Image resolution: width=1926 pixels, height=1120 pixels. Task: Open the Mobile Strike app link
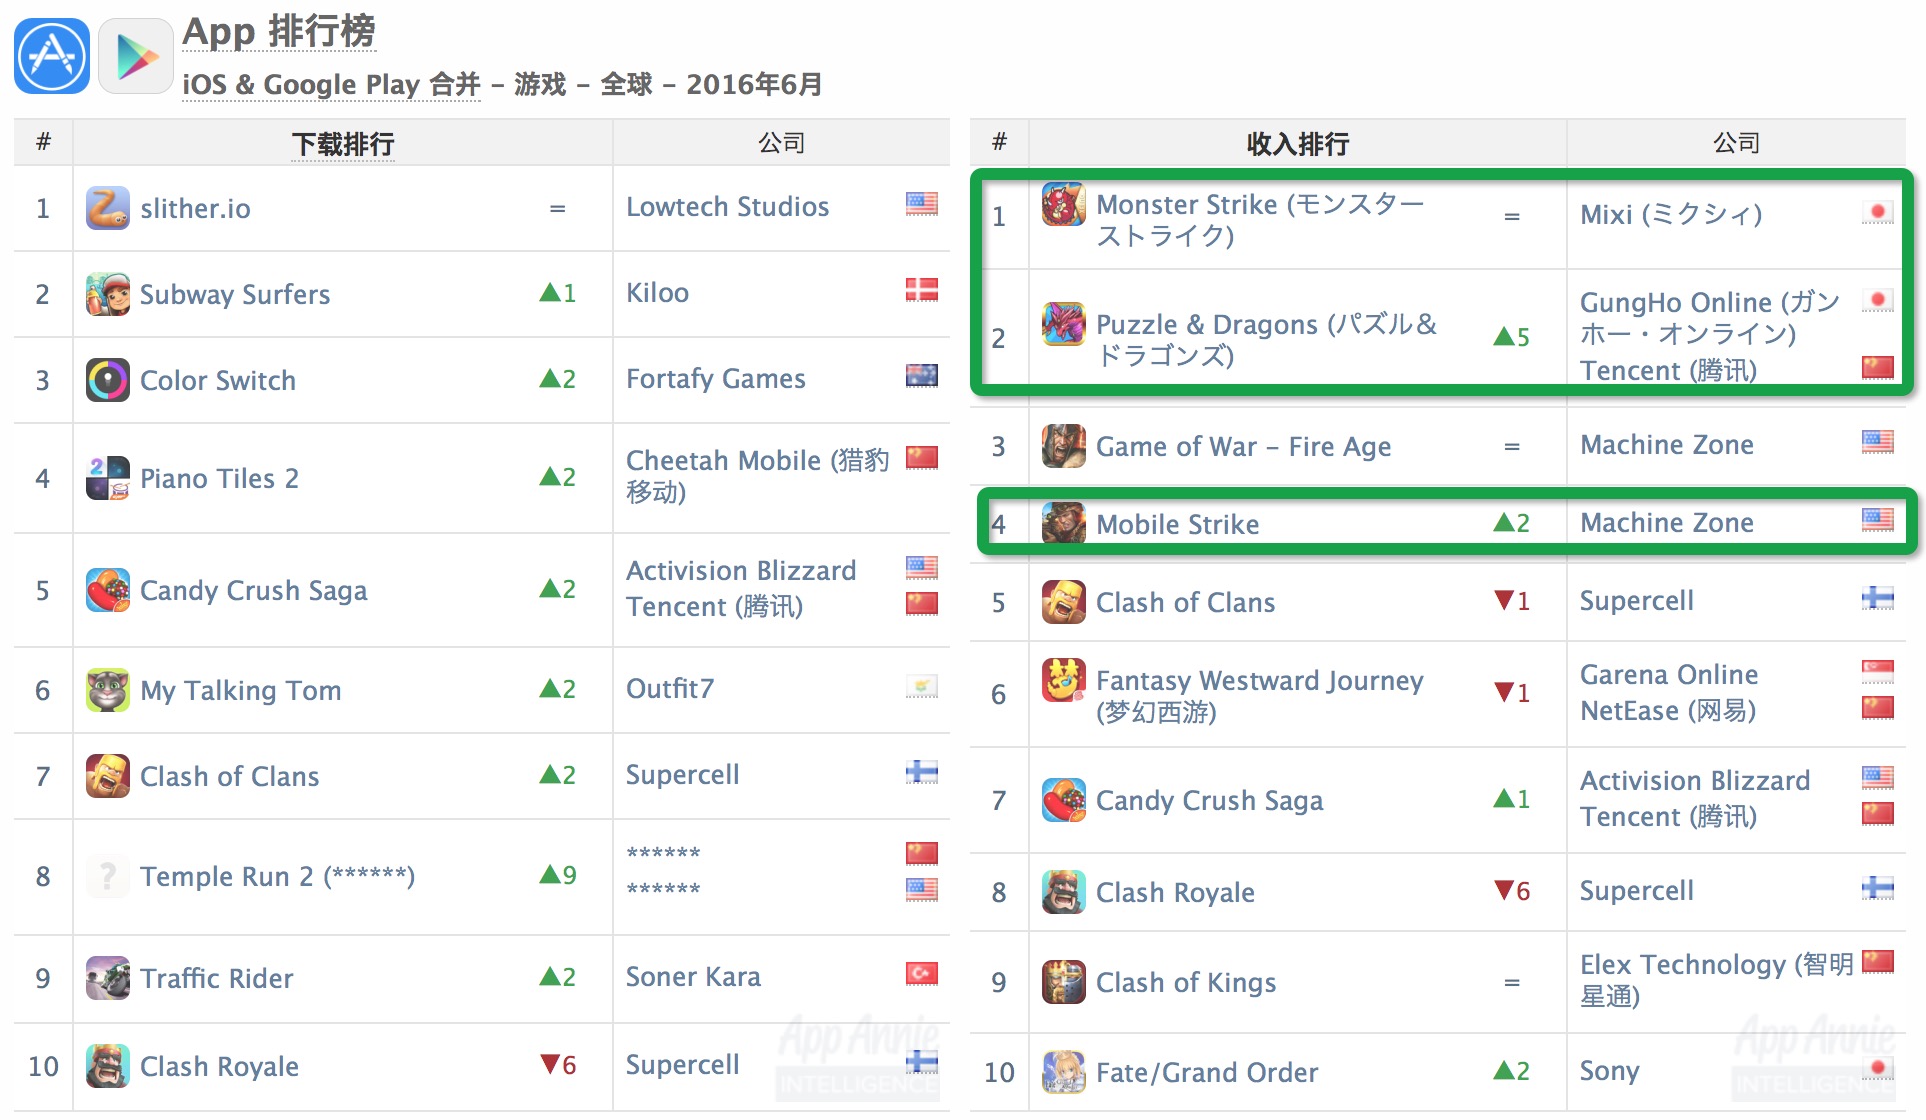(x=1178, y=524)
